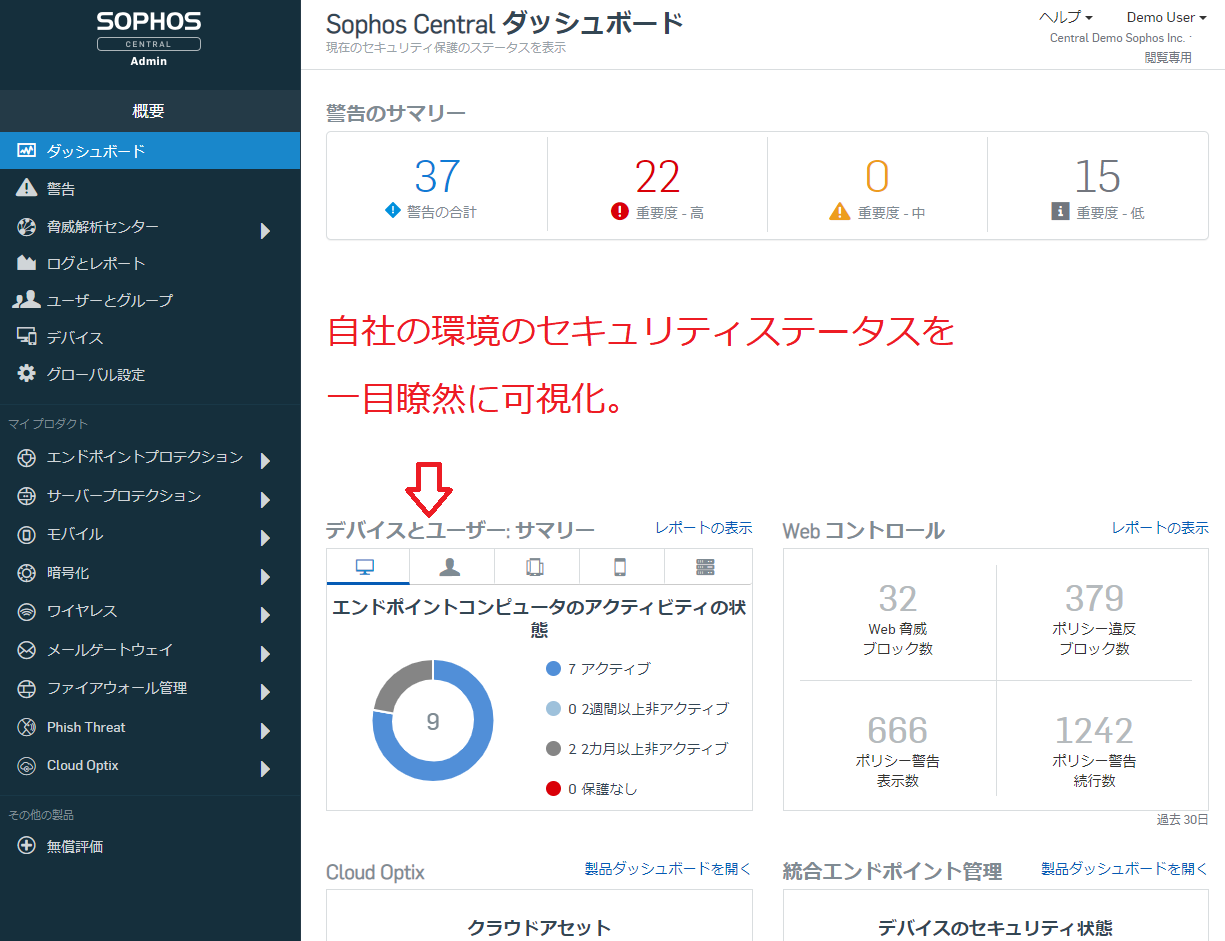Click the デバイス monitor icon in sidebar
Image resolution: width=1225 pixels, height=941 pixels.
(27, 337)
